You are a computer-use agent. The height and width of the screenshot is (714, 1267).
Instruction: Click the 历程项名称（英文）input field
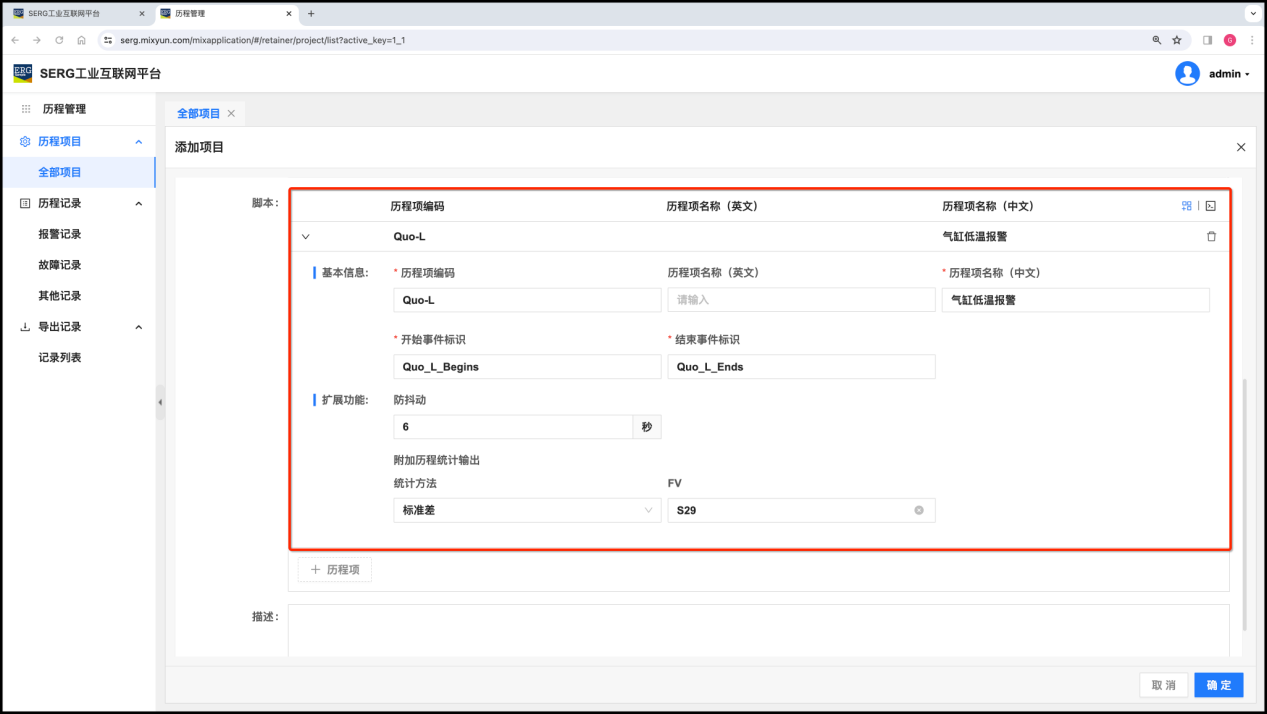click(801, 299)
